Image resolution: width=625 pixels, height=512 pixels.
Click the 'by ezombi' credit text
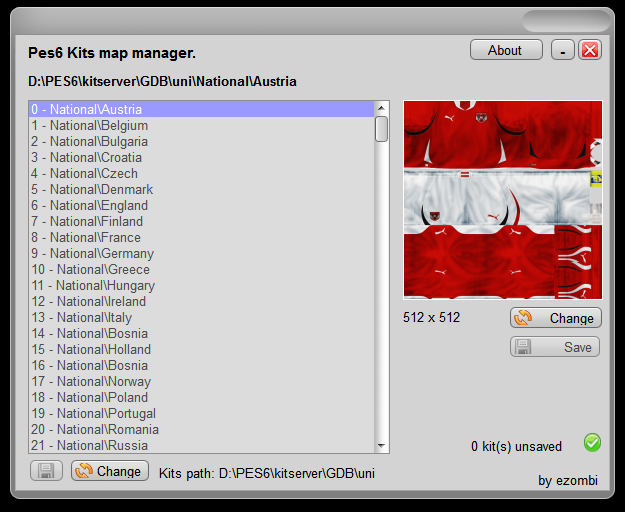click(x=568, y=481)
